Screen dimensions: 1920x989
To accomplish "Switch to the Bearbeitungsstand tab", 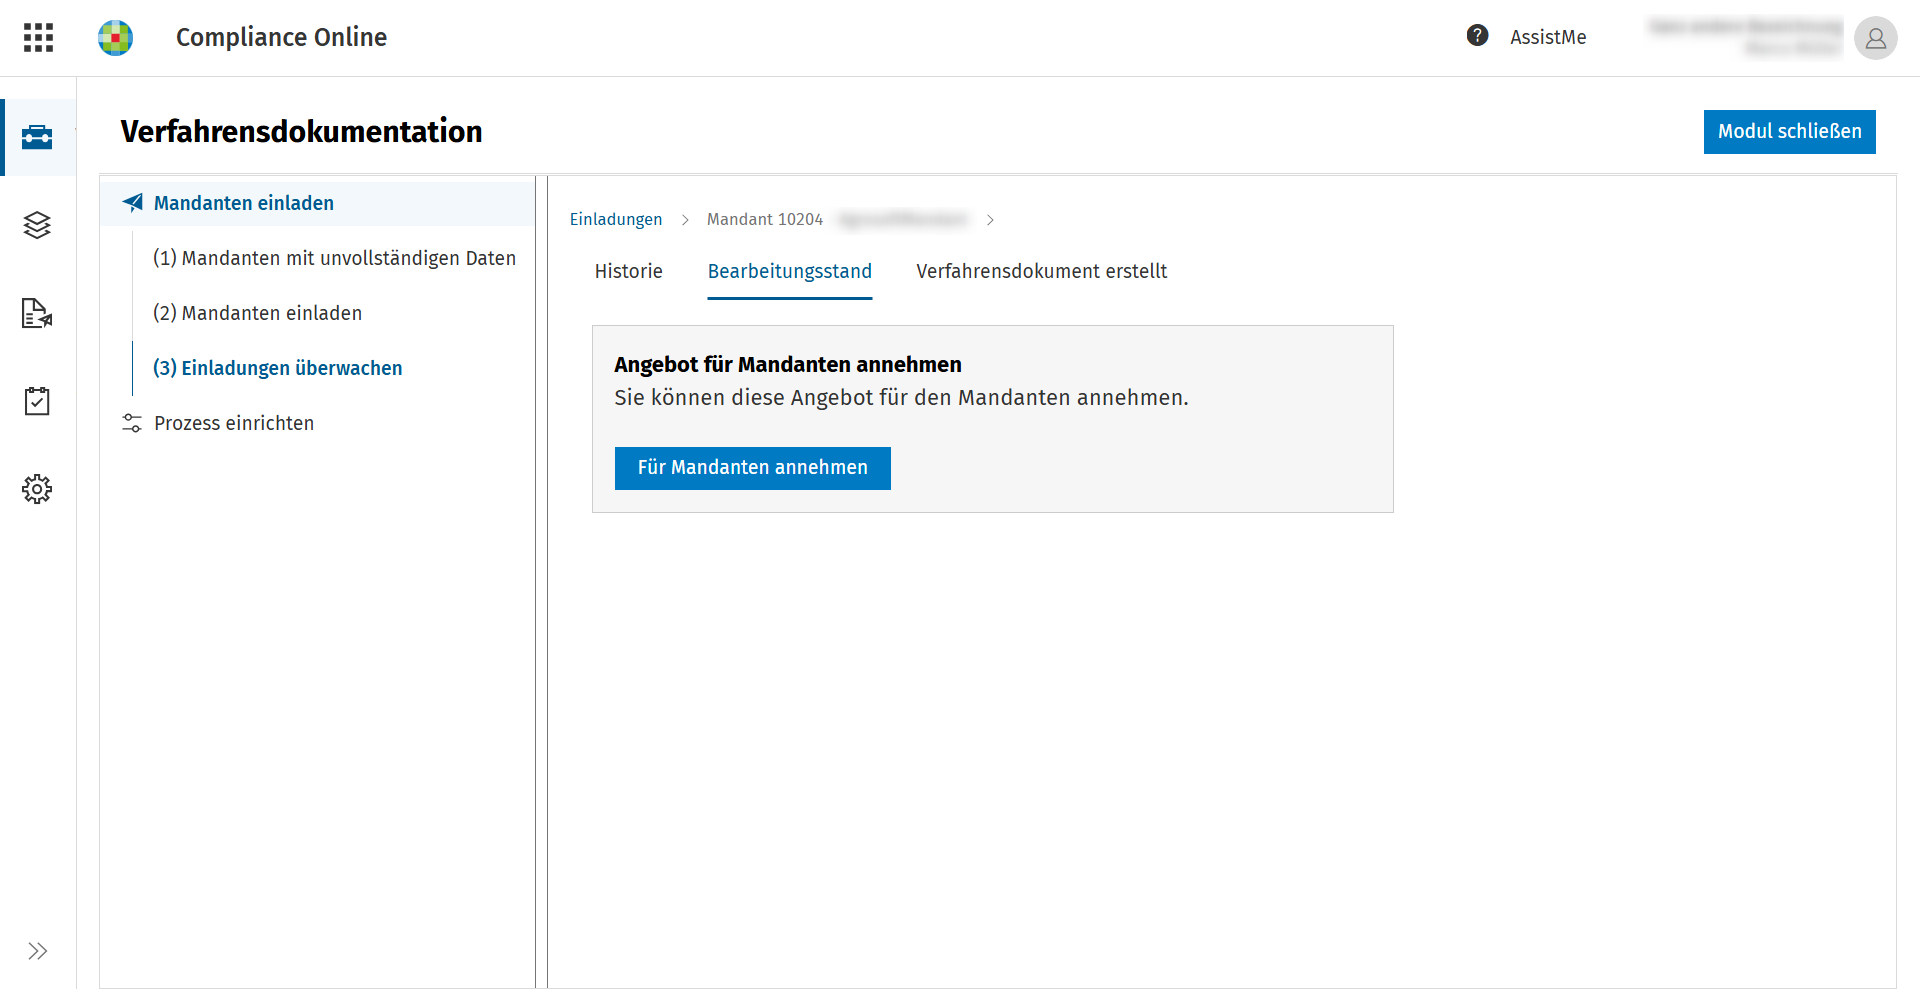I will [x=790, y=271].
